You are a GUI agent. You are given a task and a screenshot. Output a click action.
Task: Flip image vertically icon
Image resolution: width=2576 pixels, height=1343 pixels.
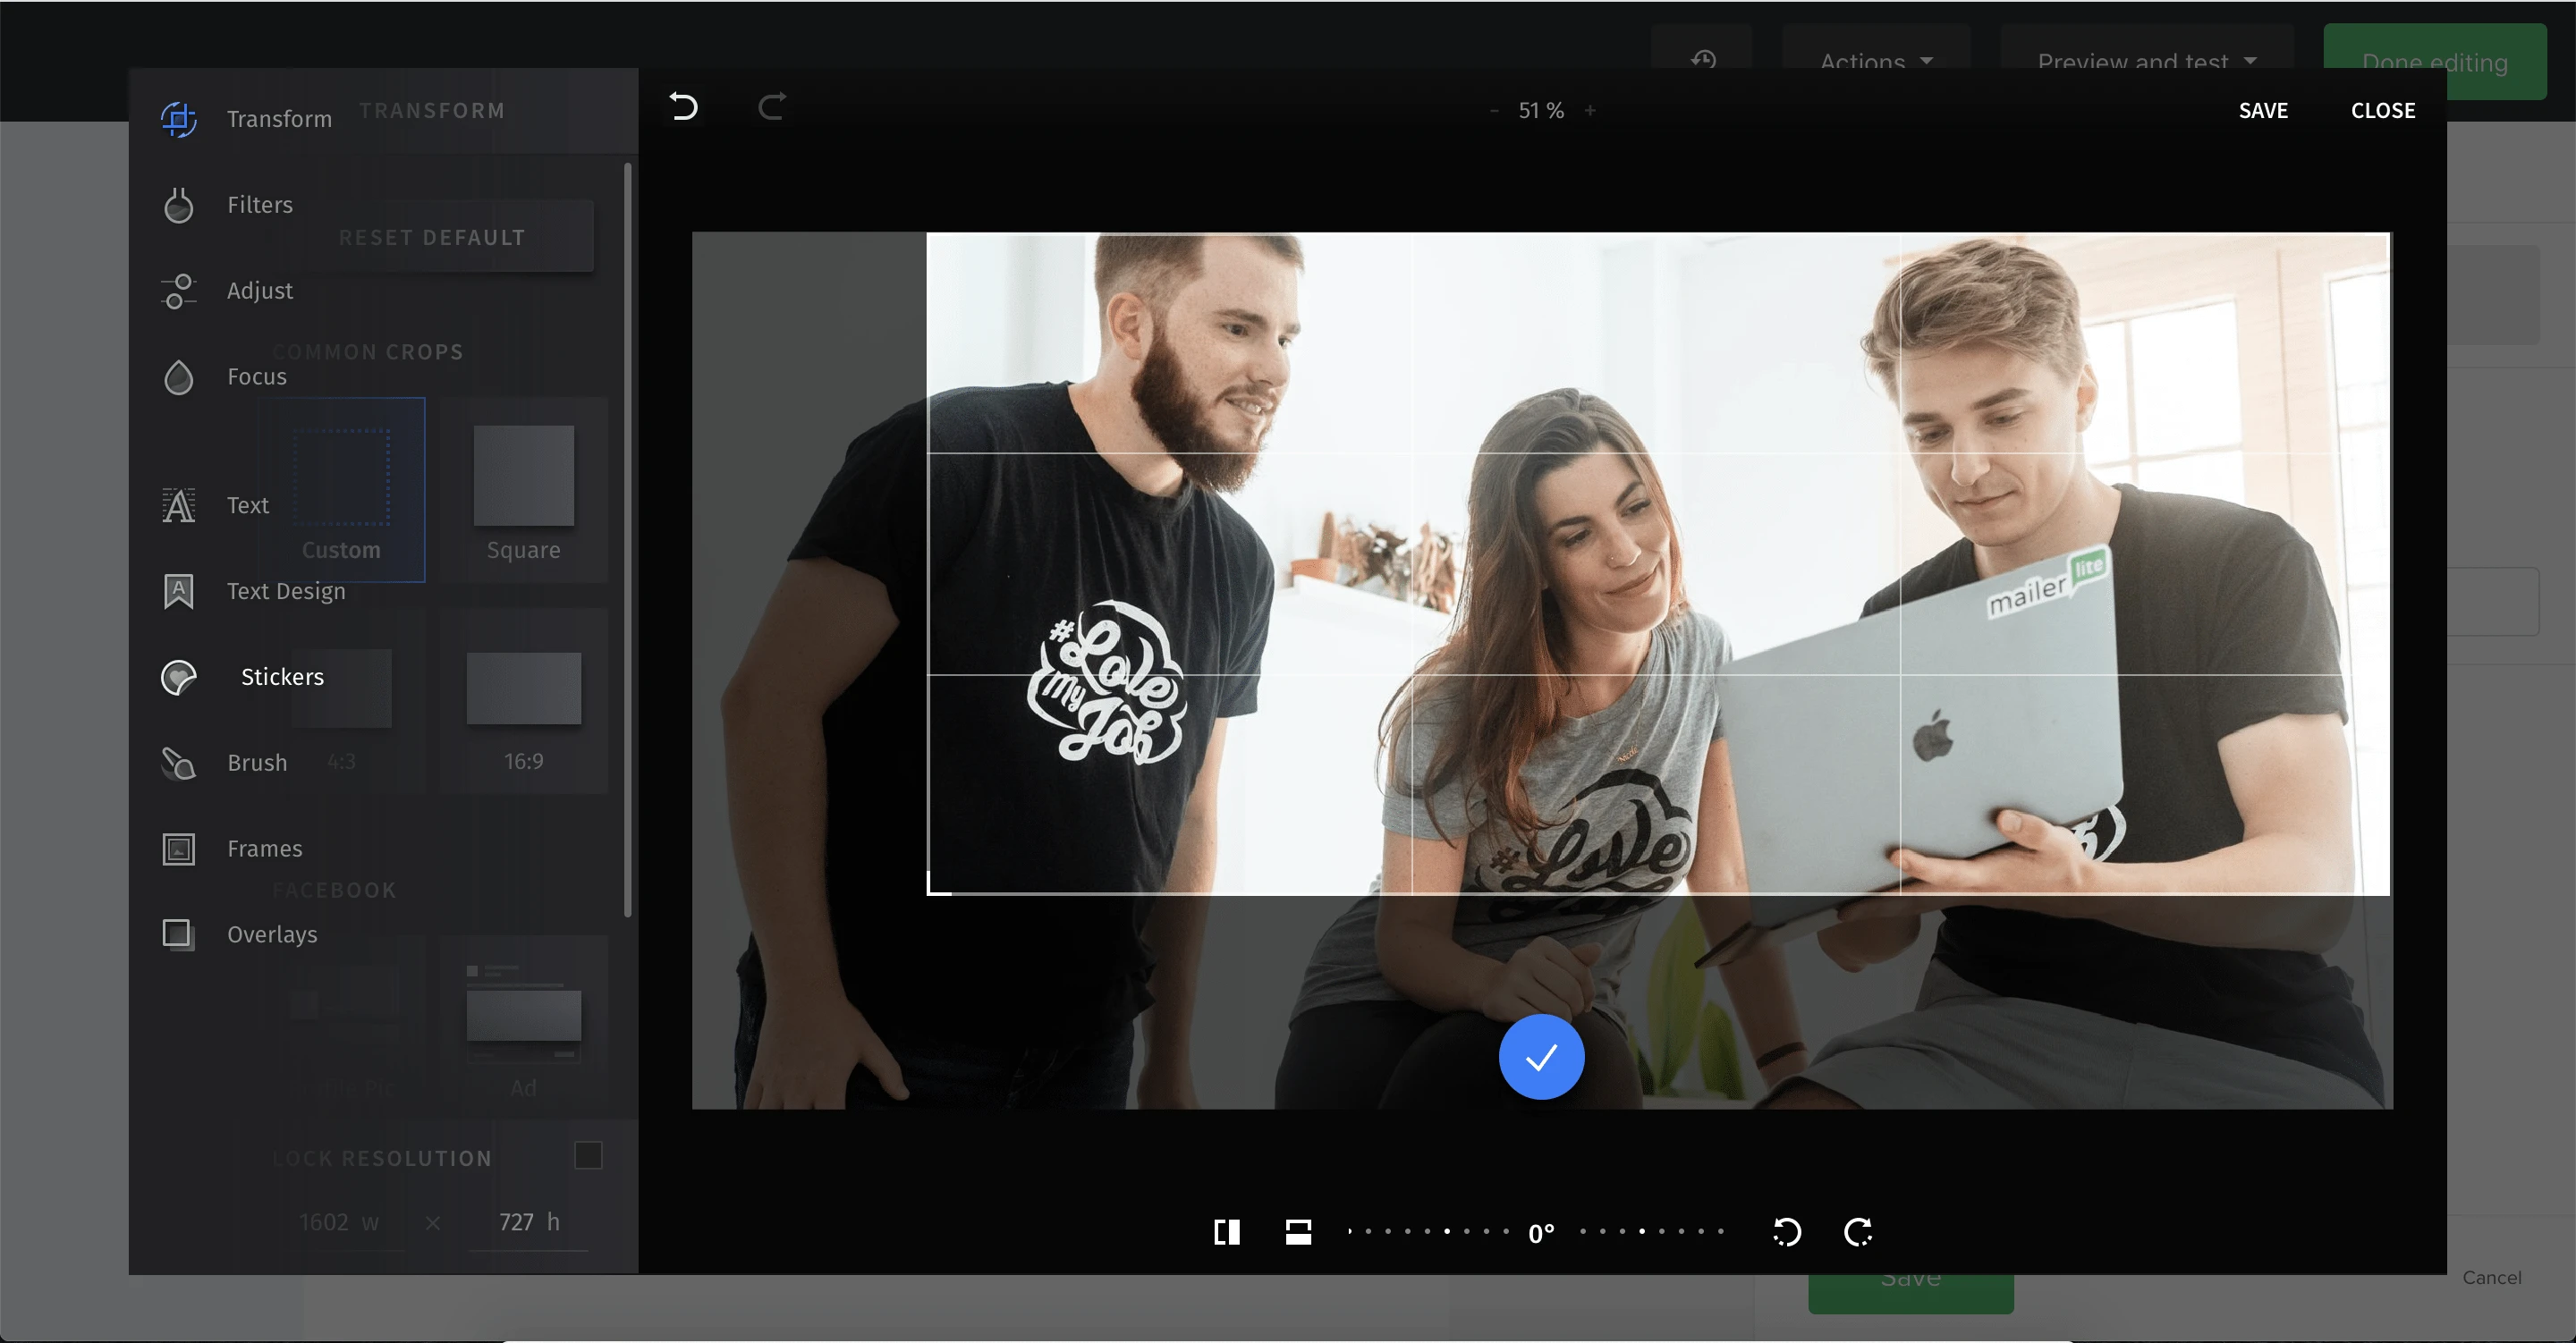(1298, 1232)
